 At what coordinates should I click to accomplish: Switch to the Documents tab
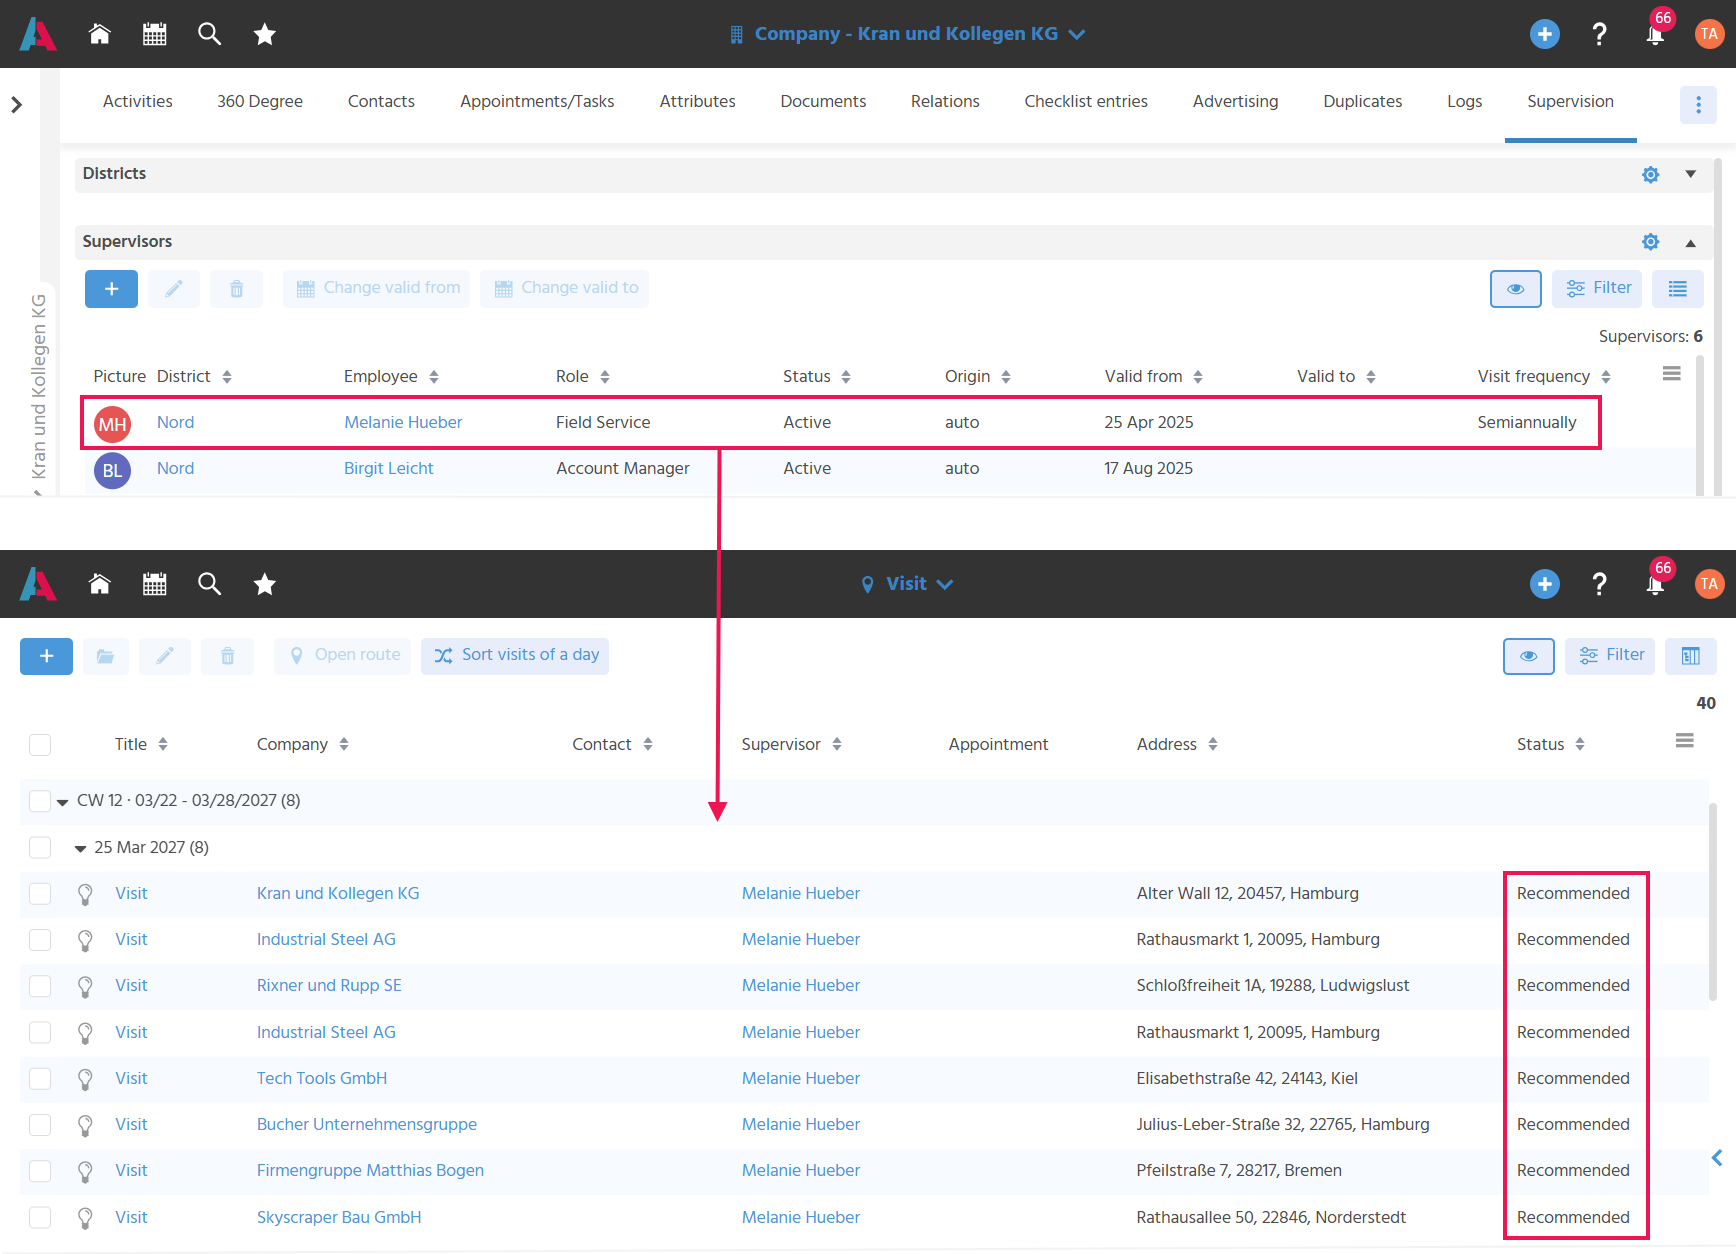click(823, 102)
